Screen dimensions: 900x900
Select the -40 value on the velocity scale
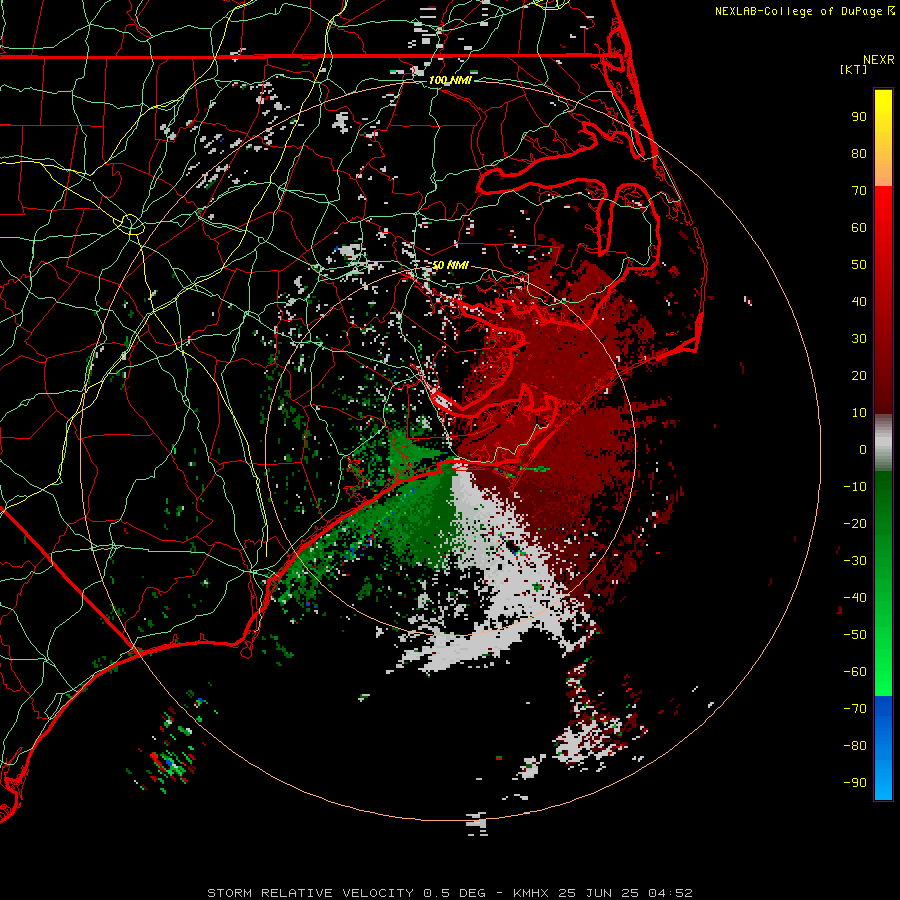(x=855, y=598)
